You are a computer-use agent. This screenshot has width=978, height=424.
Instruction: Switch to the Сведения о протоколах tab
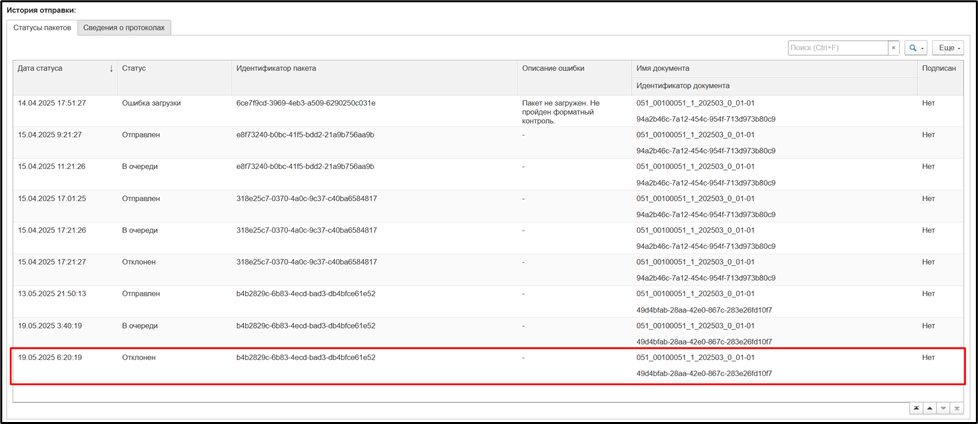124,28
